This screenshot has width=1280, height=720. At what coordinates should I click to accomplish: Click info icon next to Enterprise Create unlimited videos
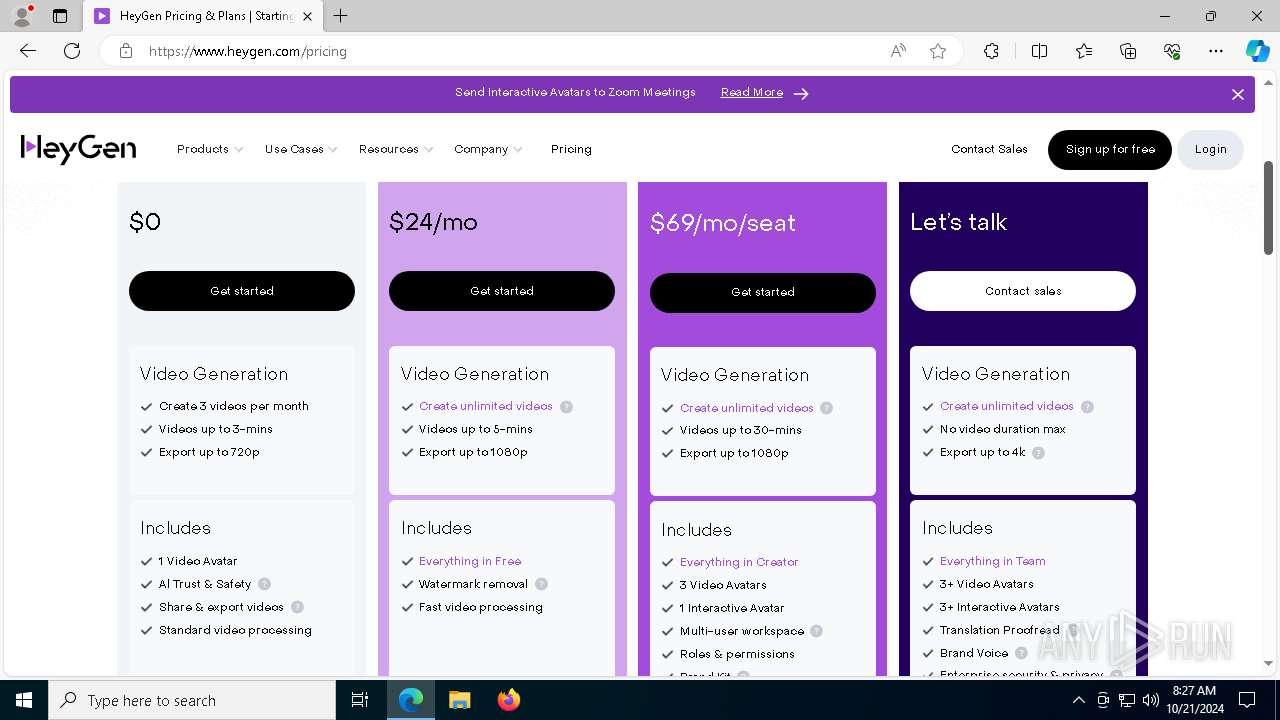(1087, 407)
